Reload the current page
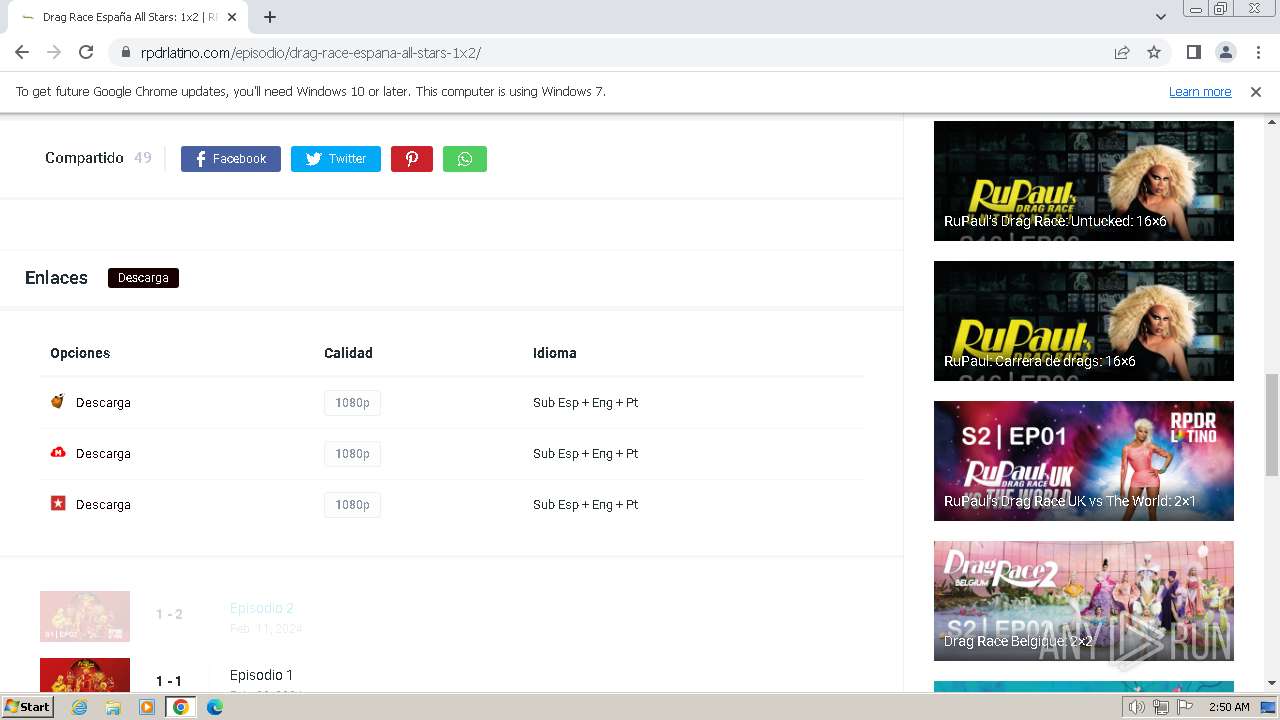The width and height of the screenshot is (1280, 720). point(86,52)
